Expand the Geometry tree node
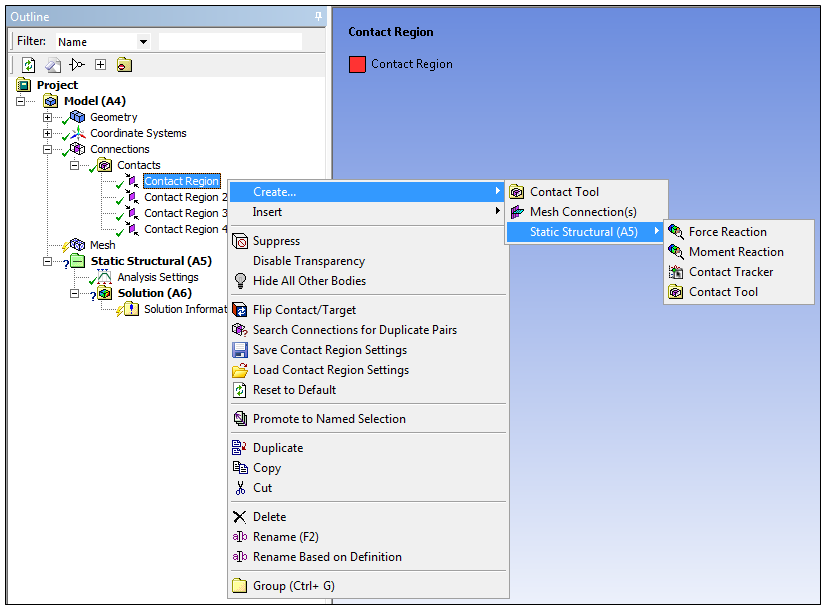Image resolution: width=826 pixels, height=610 pixels. point(48,117)
